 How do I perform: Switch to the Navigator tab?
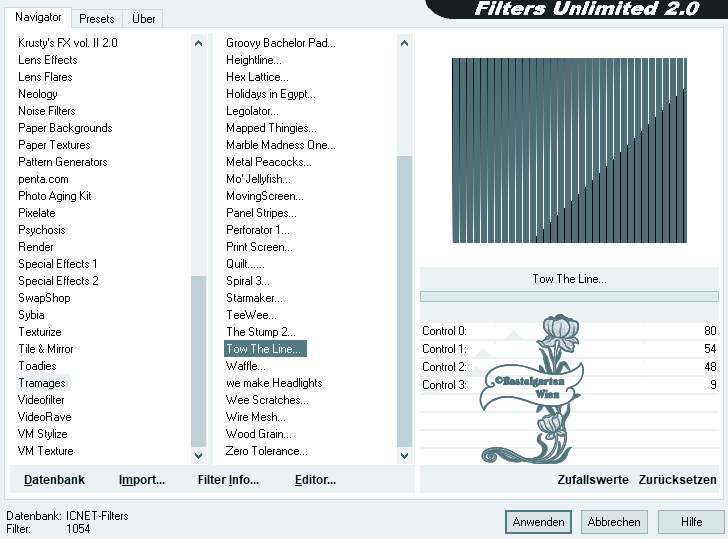[38, 17]
